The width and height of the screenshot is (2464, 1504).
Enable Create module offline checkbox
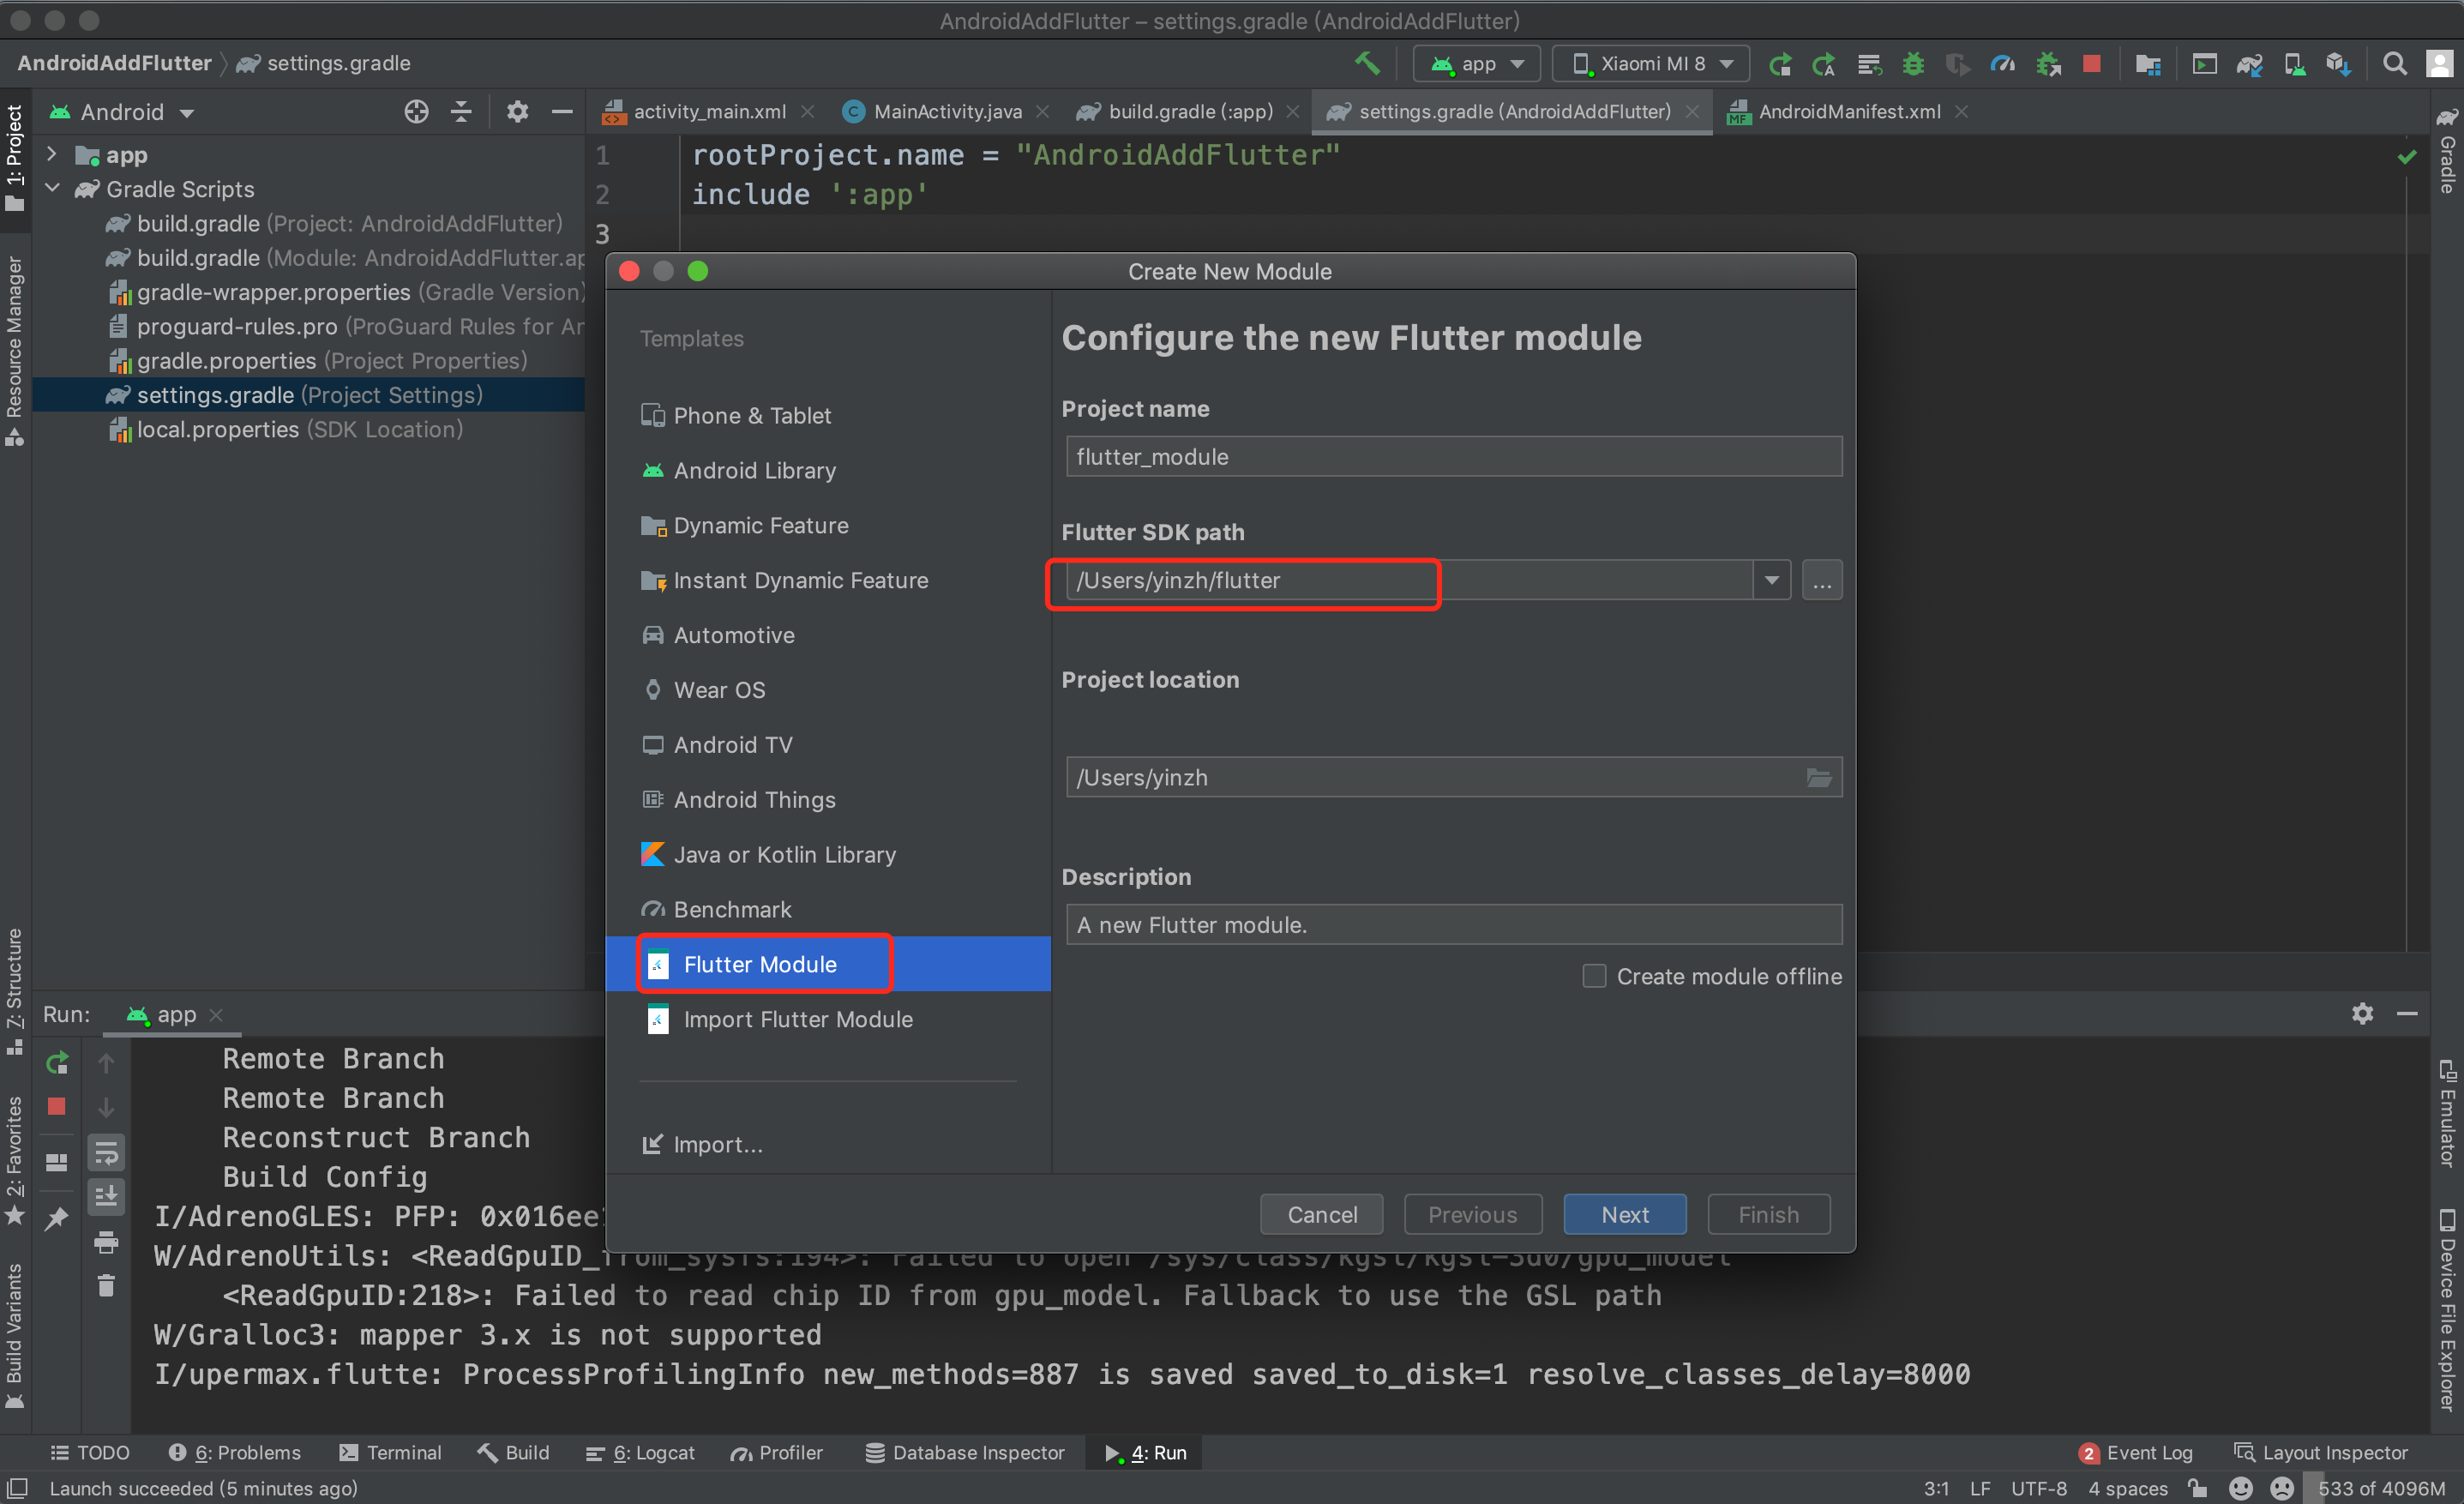click(x=1594, y=976)
